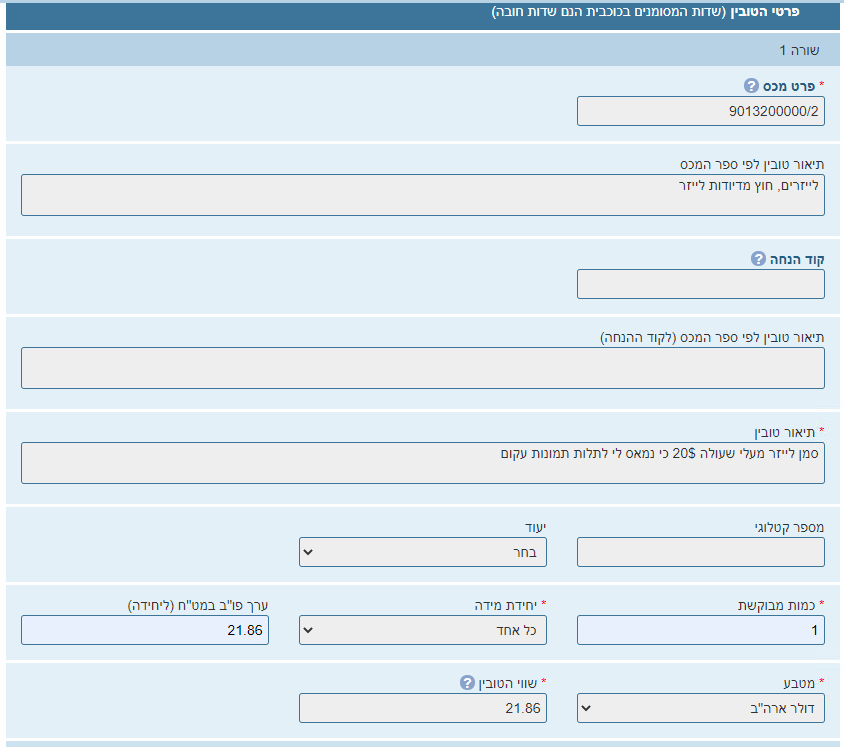Open the מטבע currency dropdown
This screenshot has height=747, width=844.
[x=700, y=708]
